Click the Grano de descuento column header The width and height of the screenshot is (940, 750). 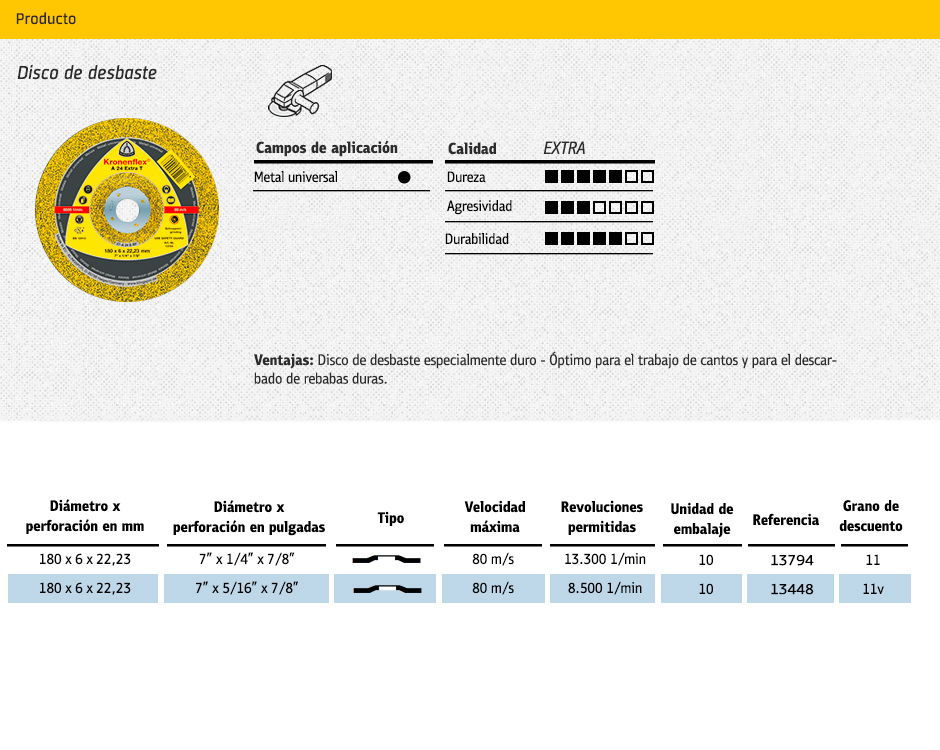[871, 516]
